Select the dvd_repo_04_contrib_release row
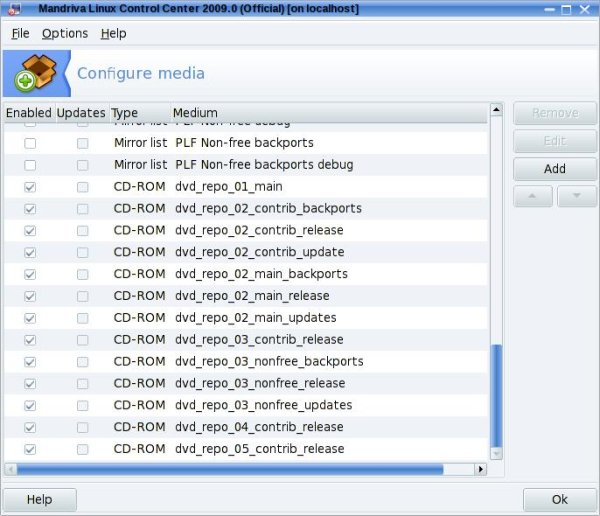 pos(246,427)
